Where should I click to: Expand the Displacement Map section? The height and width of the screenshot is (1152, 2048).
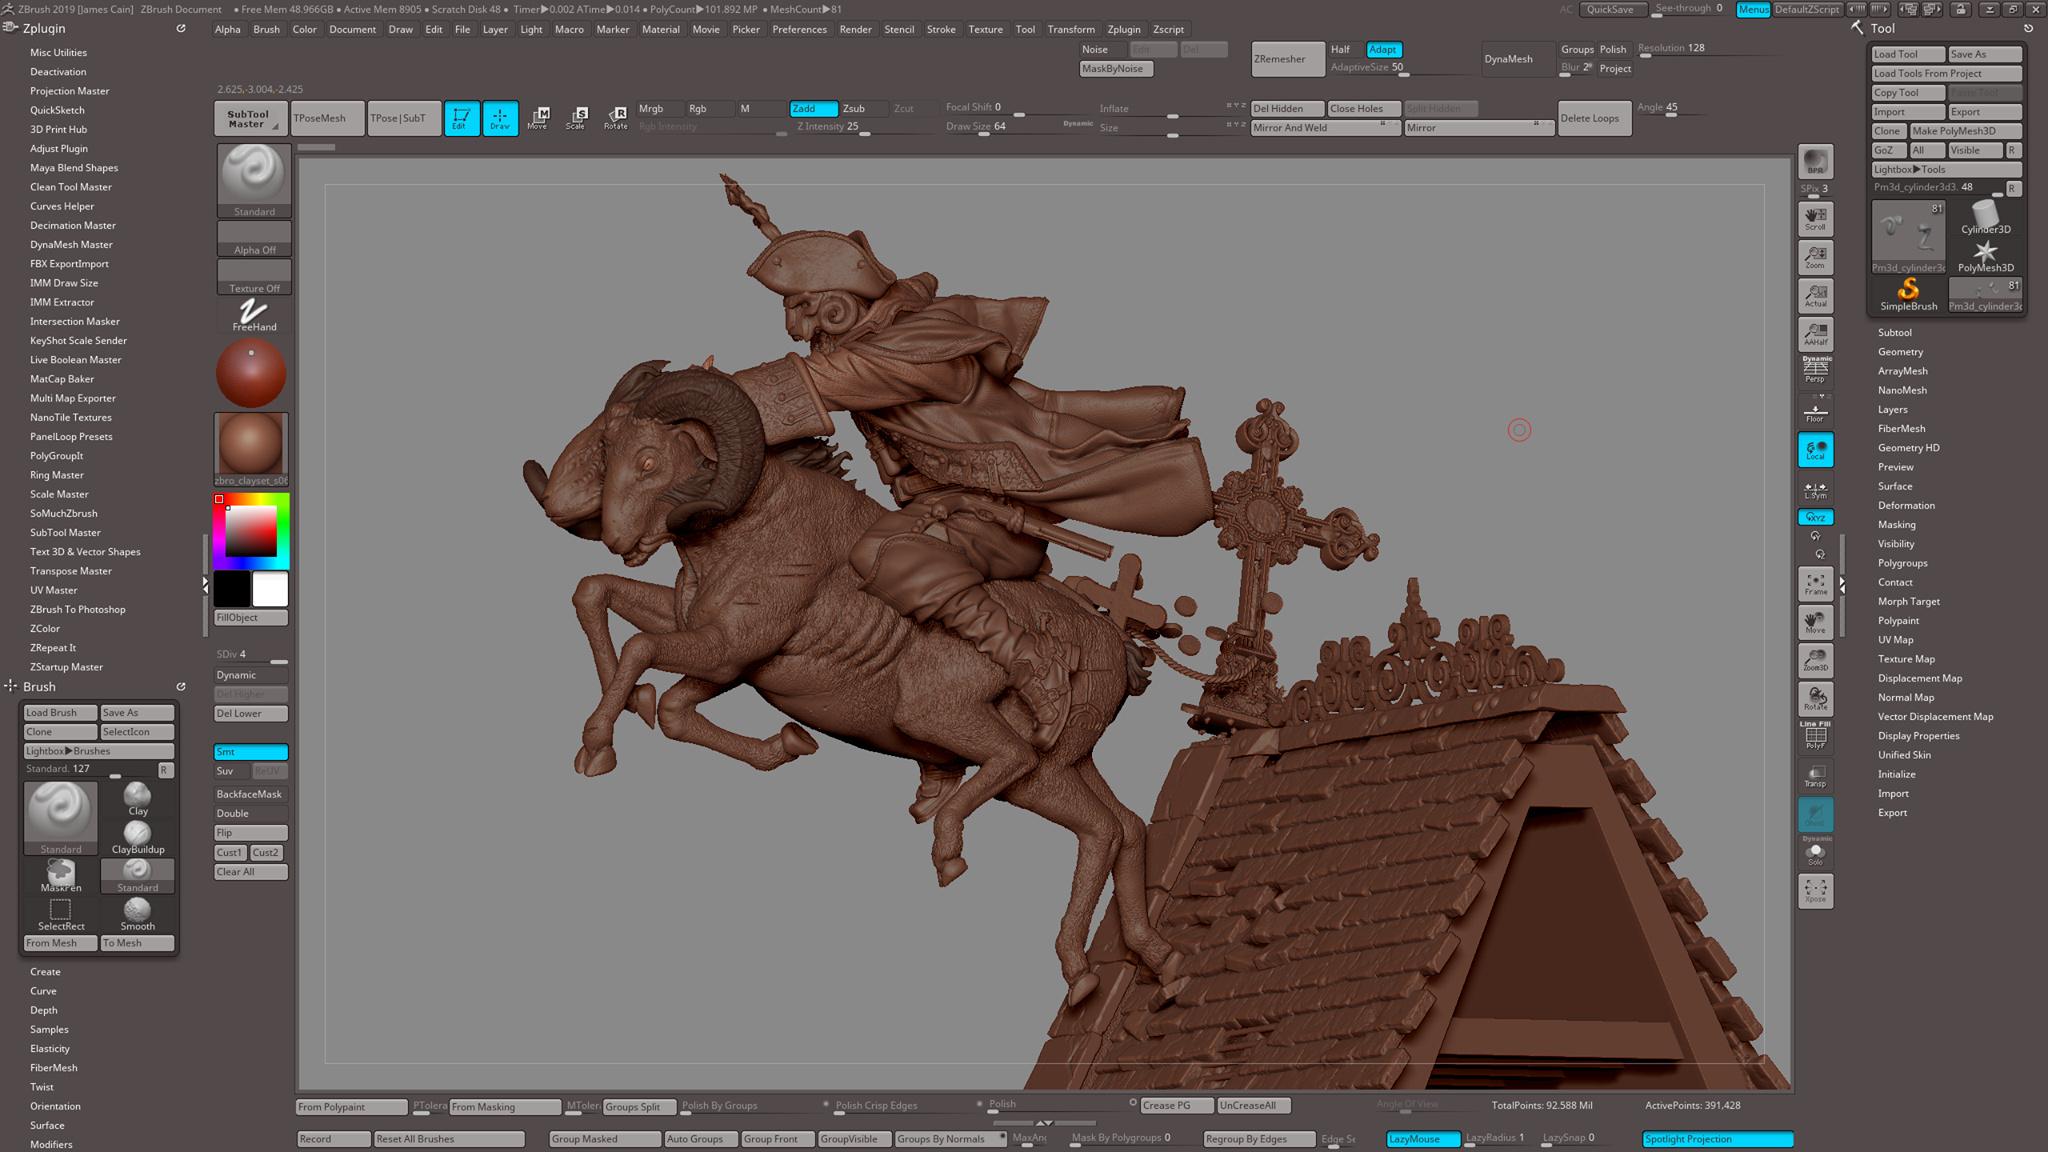[1919, 678]
